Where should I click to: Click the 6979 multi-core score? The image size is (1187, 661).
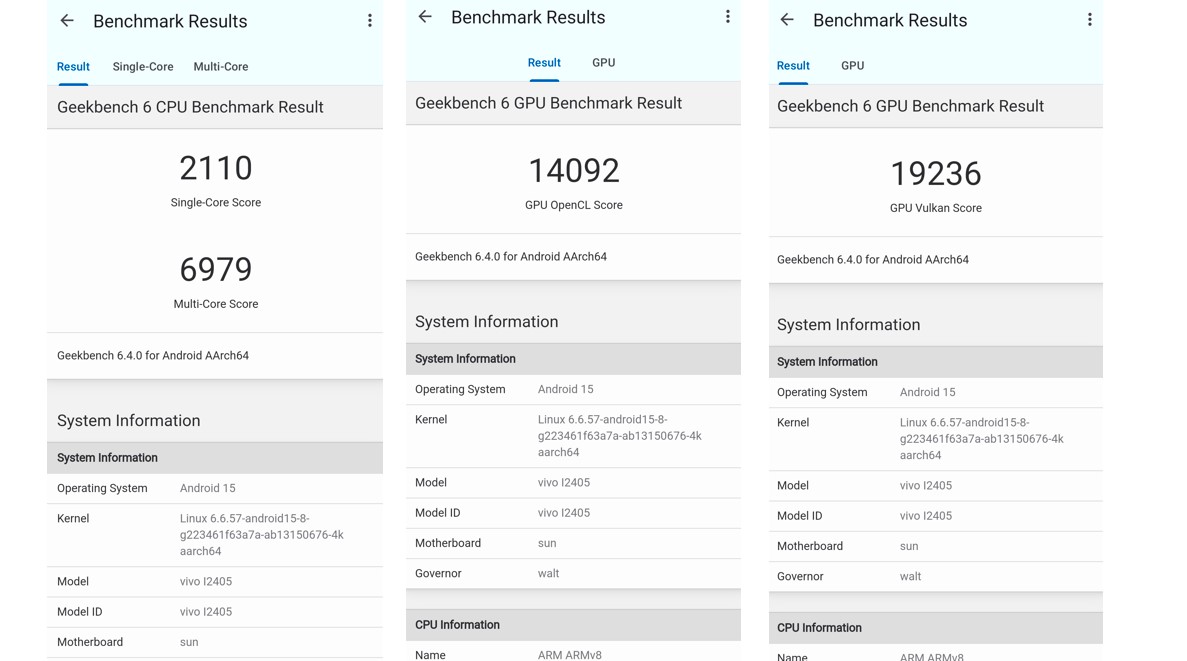coord(216,270)
